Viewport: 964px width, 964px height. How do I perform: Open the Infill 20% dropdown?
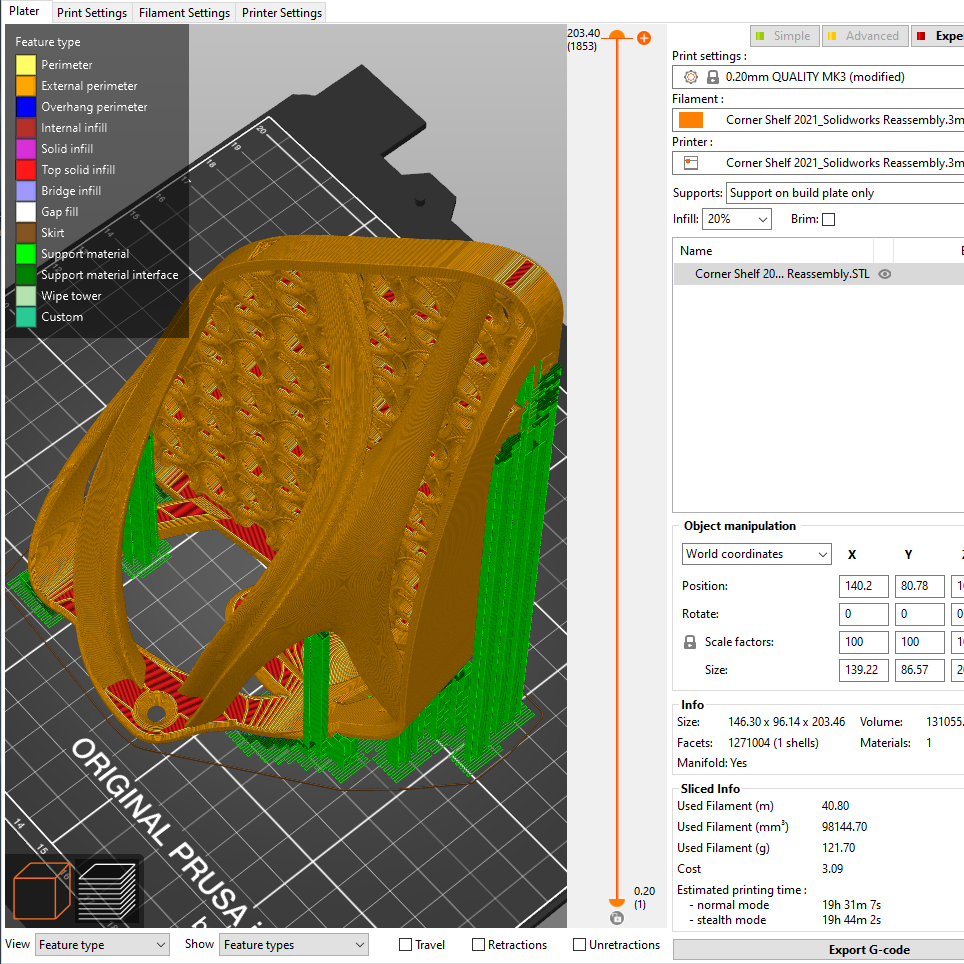[x=737, y=219]
